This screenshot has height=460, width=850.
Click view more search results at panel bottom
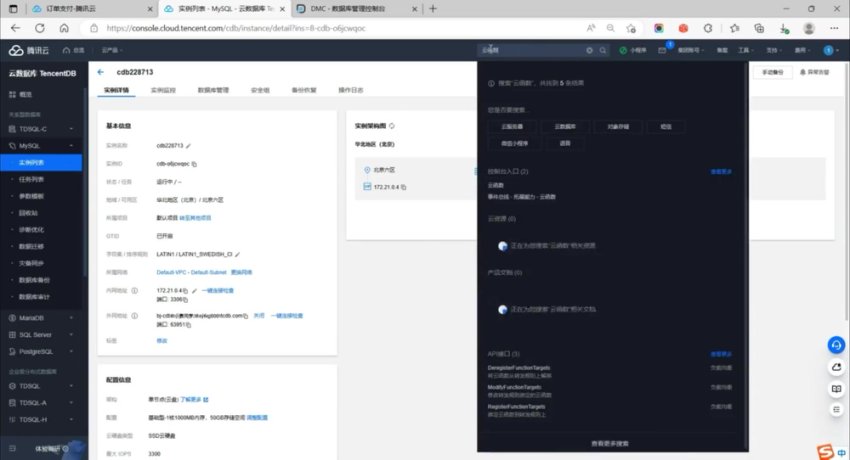pyautogui.click(x=610, y=443)
